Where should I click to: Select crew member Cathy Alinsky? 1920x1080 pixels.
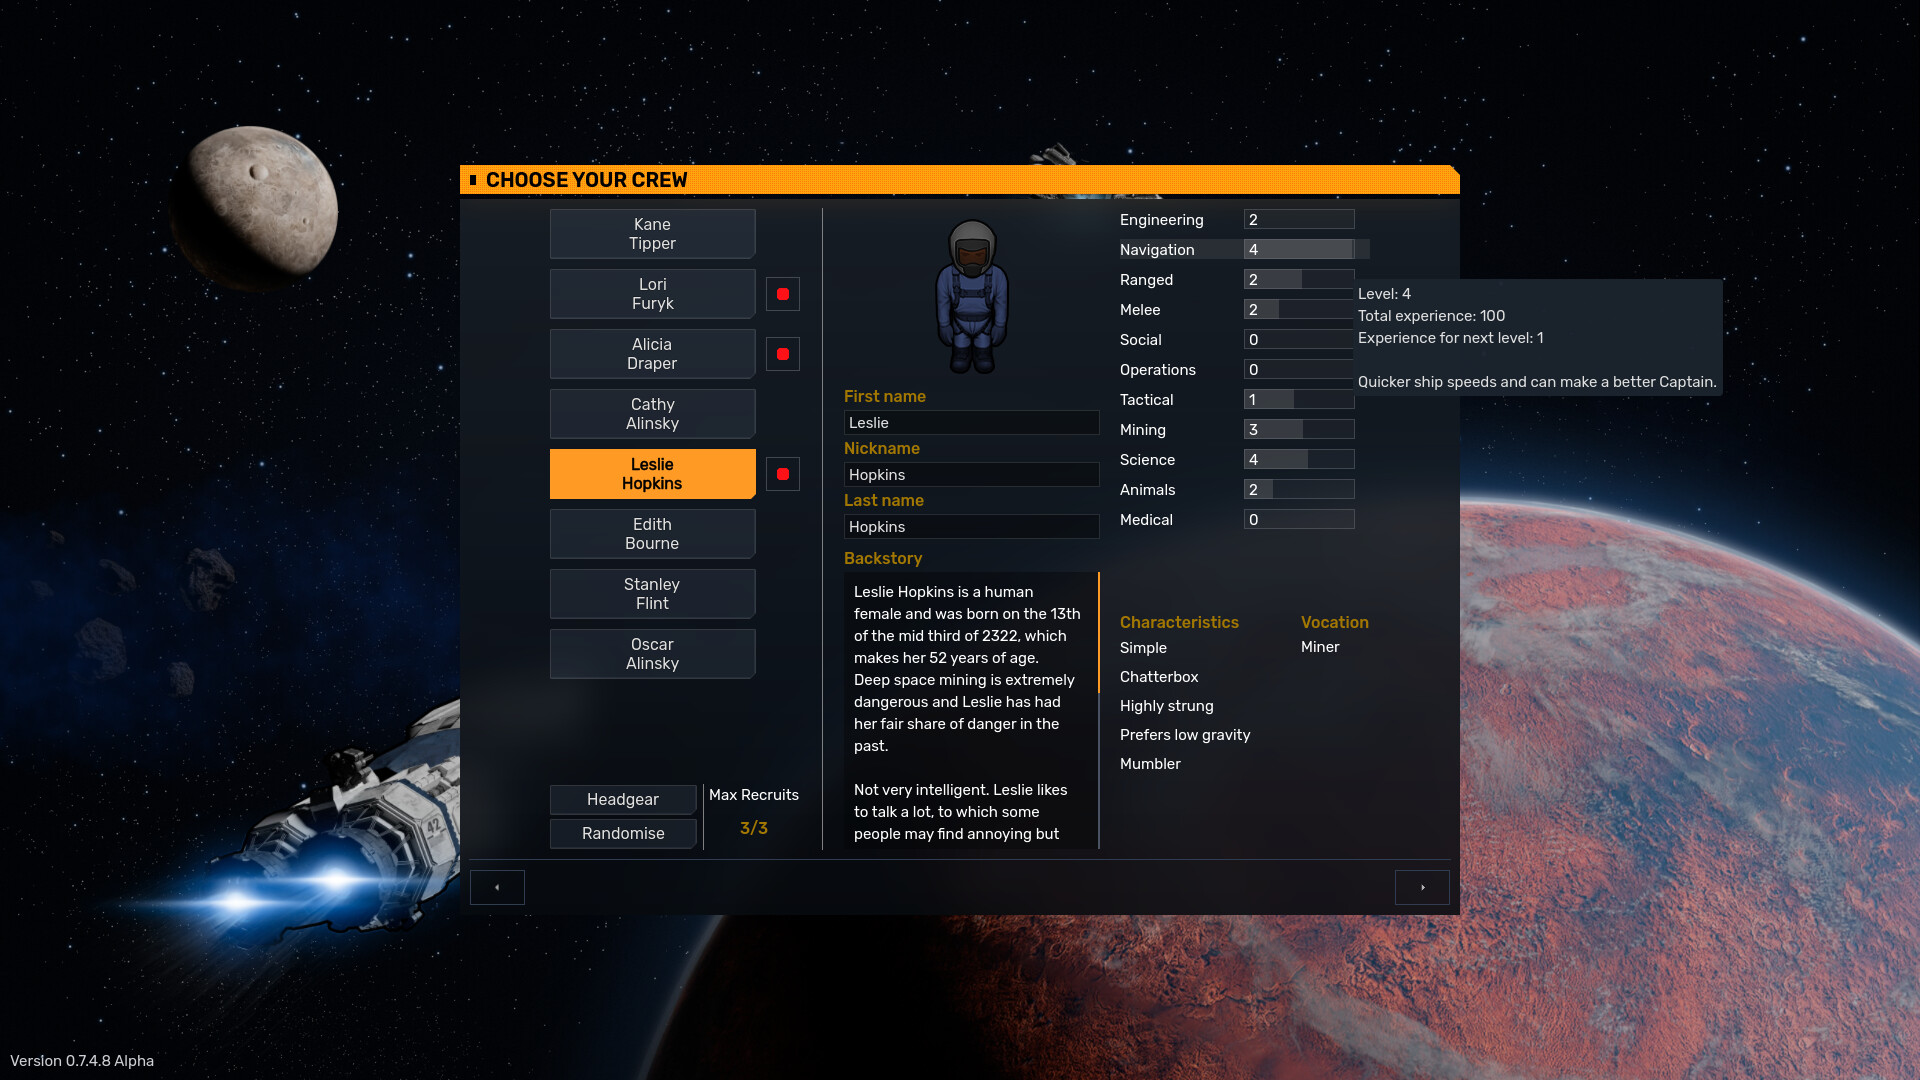coord(652,413)
